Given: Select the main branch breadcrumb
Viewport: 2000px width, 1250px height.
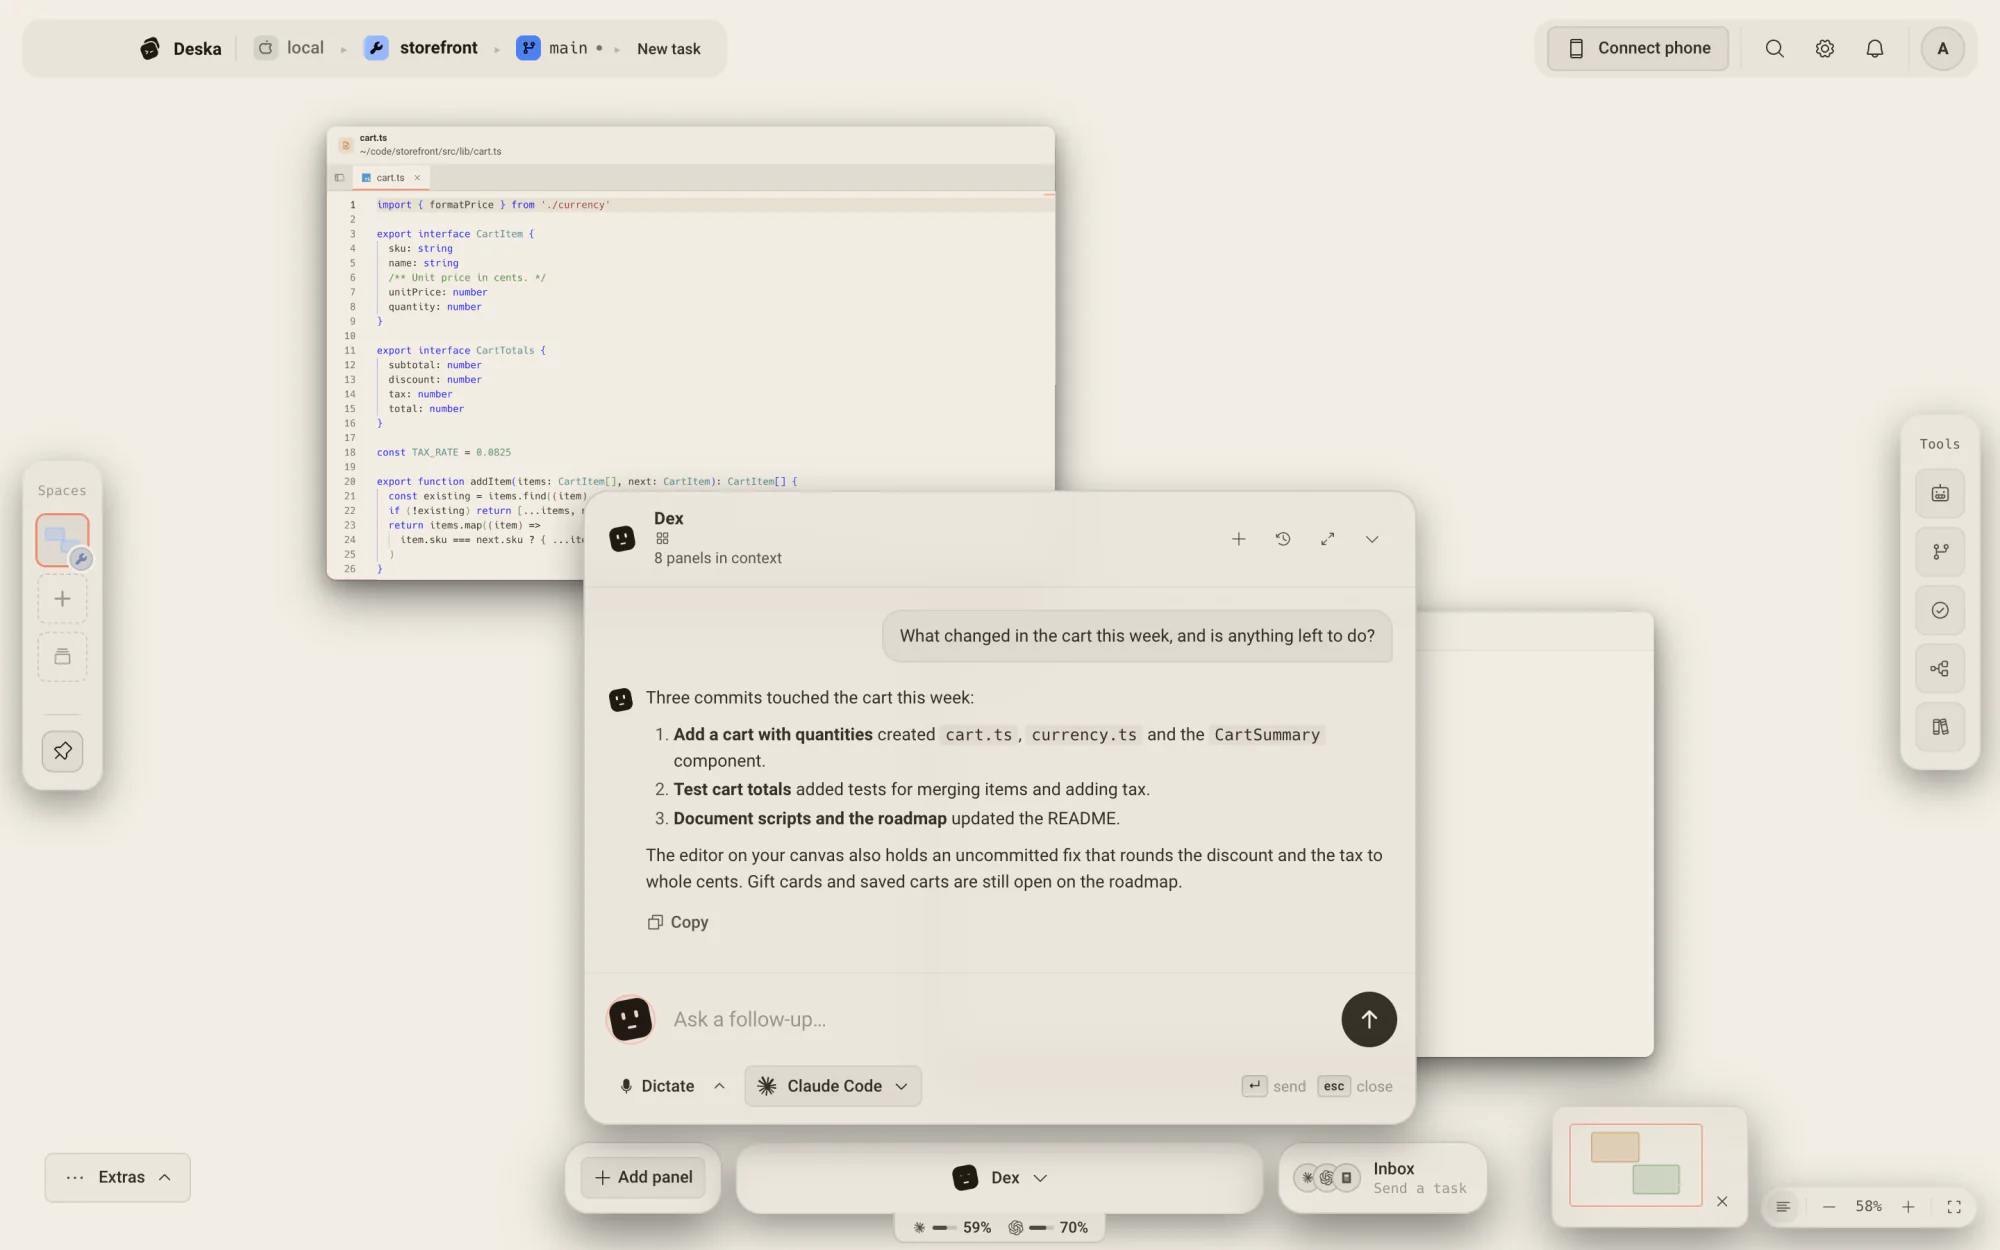Looking at the screenshot, I should pos(559,48).
